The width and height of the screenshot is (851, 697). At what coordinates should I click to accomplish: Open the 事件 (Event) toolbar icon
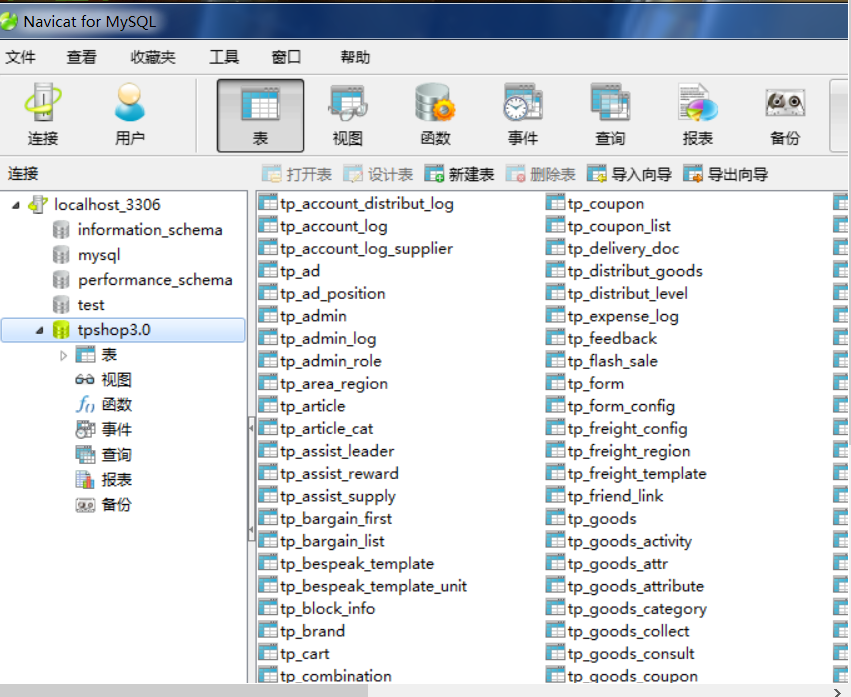523,115
